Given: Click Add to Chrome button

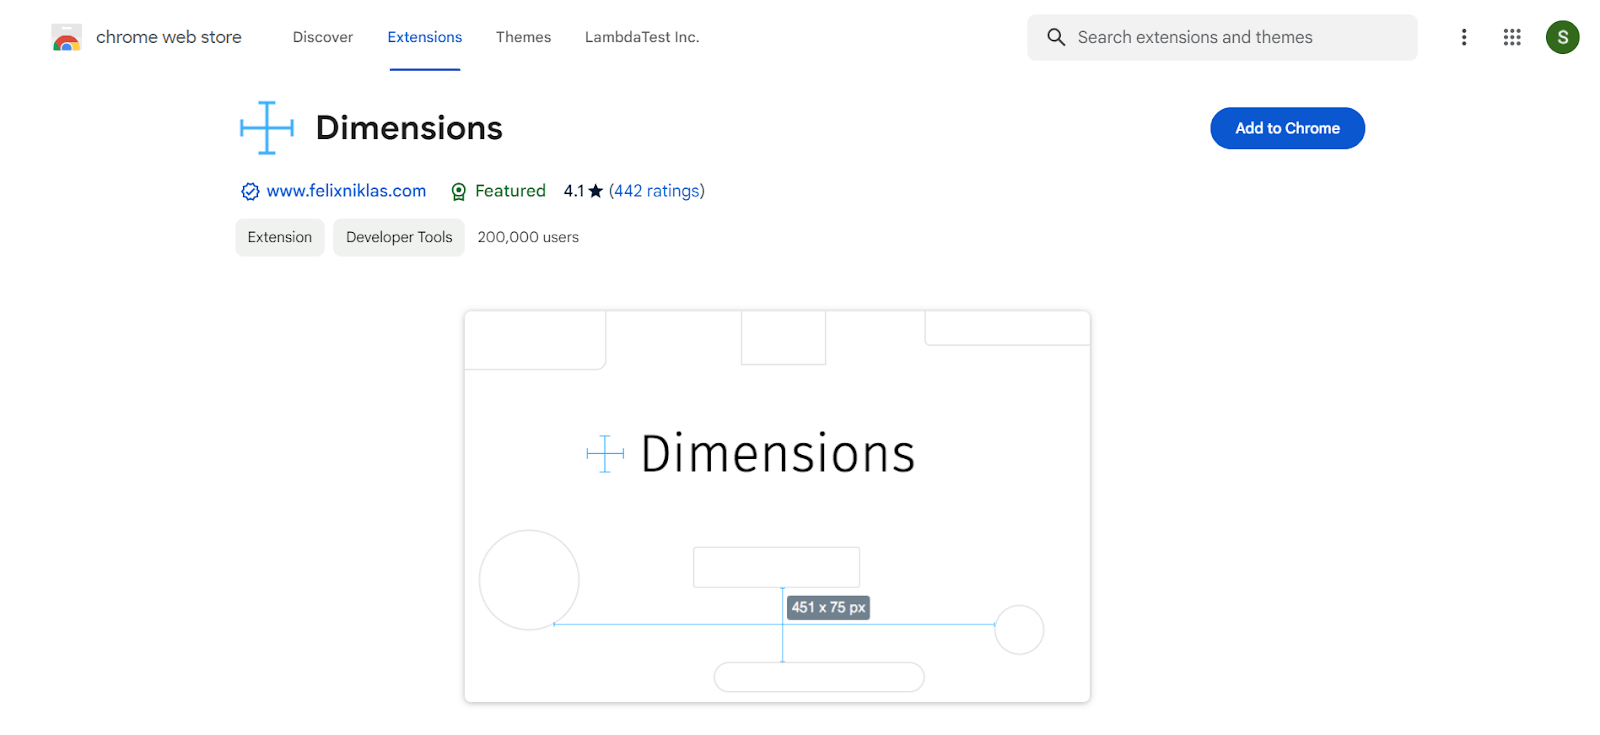Looking at the screenshot, I should [1287, 128].
